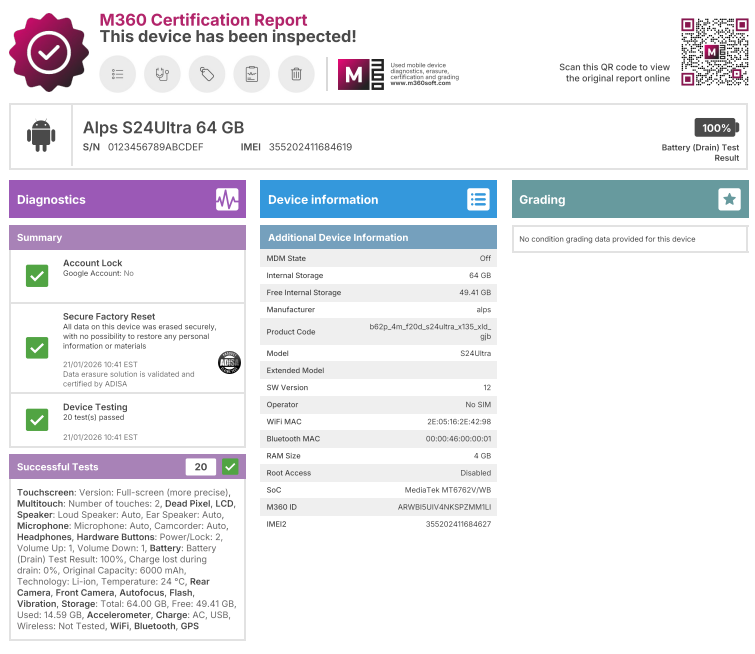755x654 pixels.
Task: Select the Additional Device Information header
Action: pos(378,238)
